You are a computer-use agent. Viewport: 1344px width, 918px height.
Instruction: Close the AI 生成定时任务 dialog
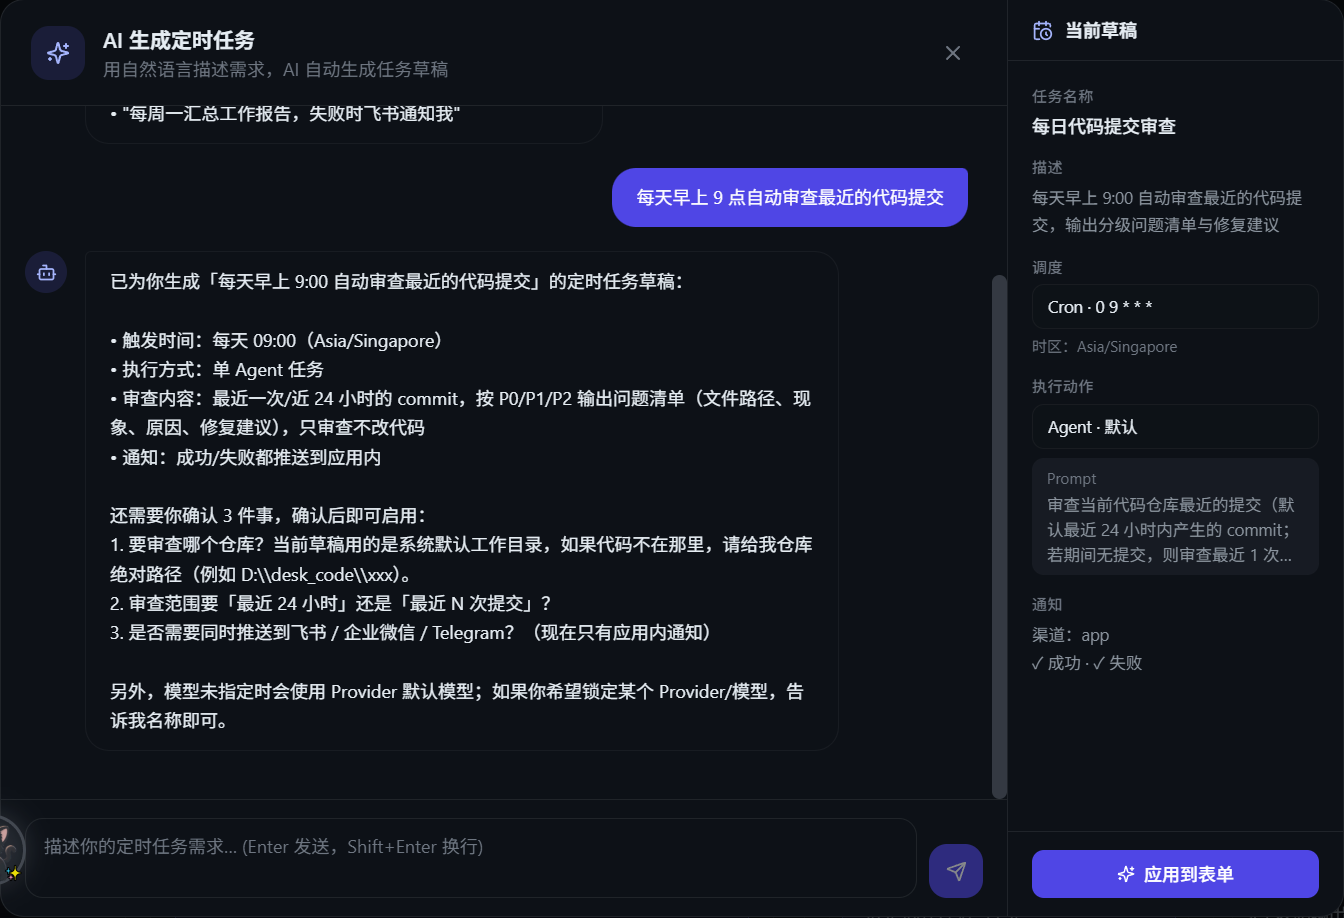coord(953,53)
